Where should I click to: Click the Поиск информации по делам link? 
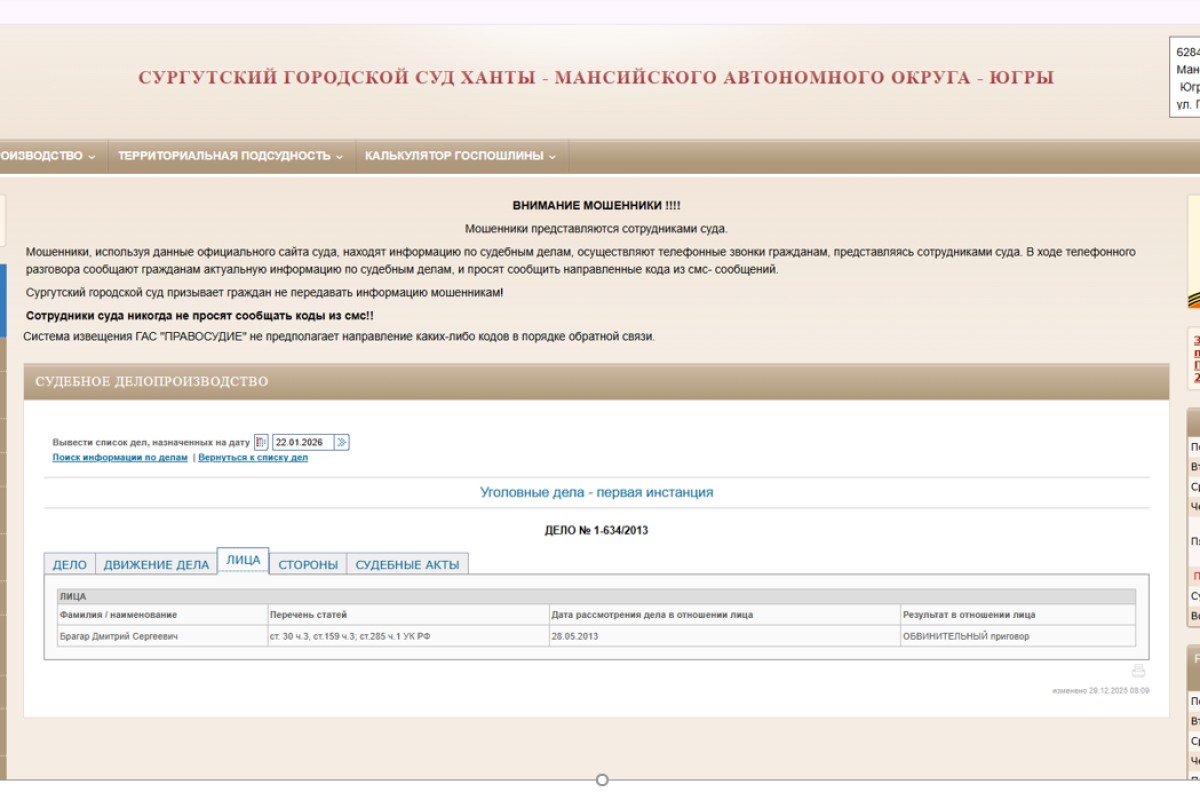click(x=120, y=458)
